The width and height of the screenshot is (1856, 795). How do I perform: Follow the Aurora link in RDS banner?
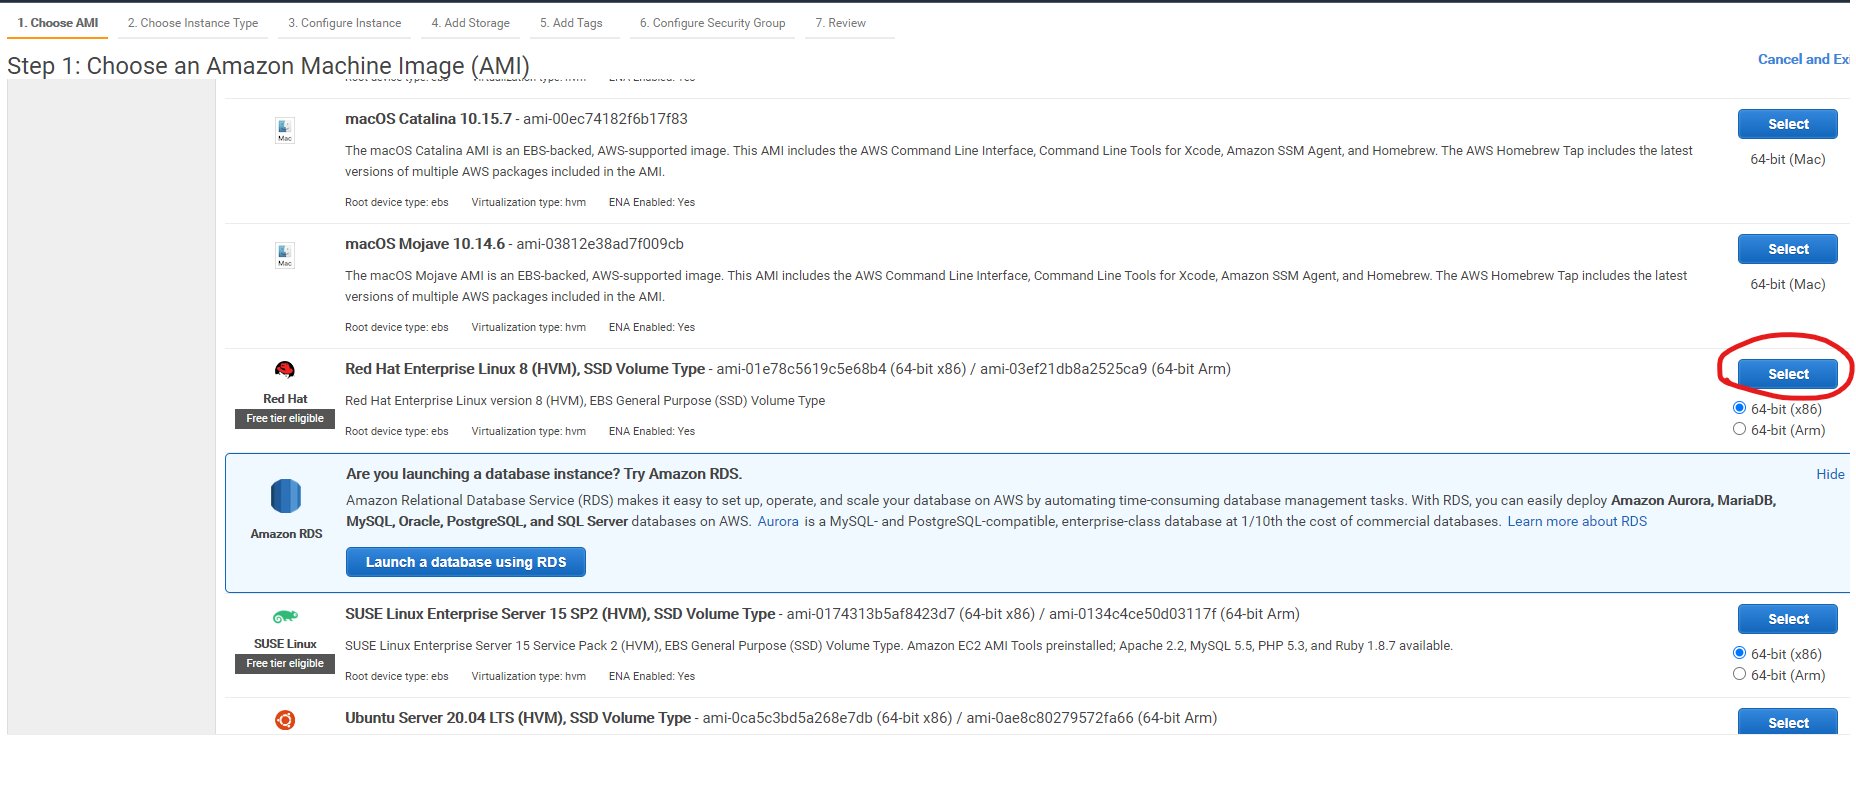(778, 521)
